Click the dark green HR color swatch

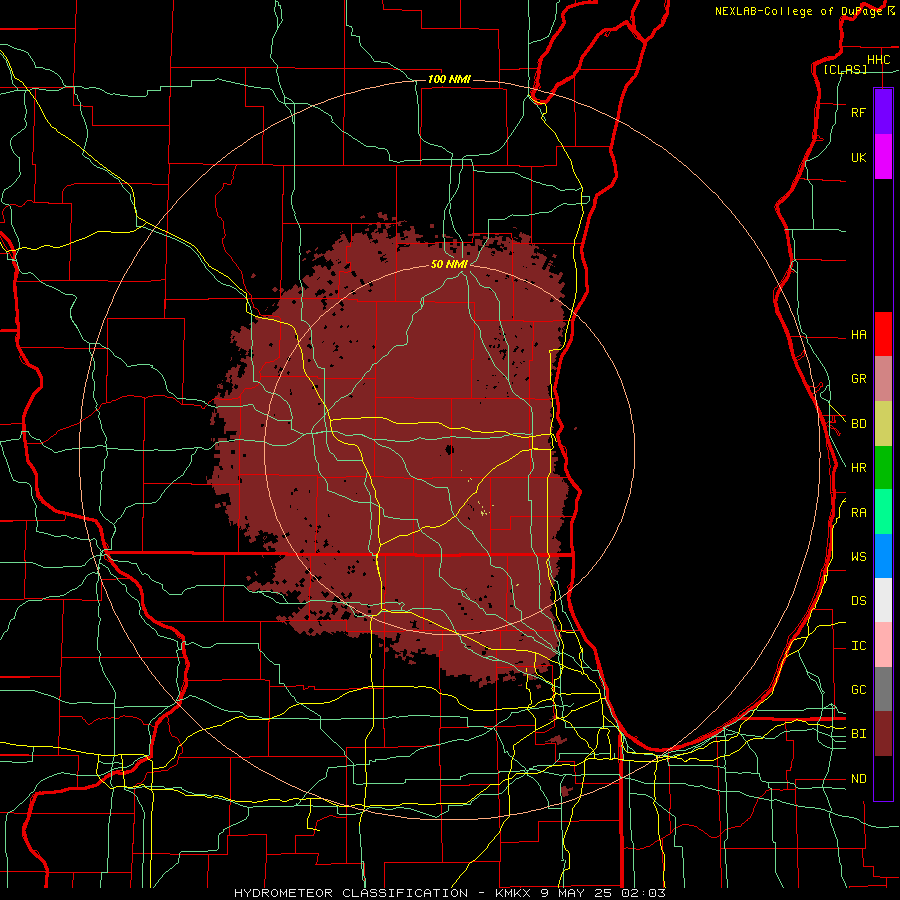[x=883, y=468]
